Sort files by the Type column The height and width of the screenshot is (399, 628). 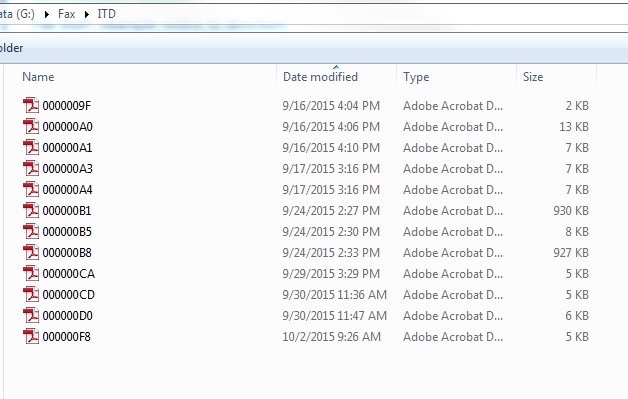(x=416, y=77)
